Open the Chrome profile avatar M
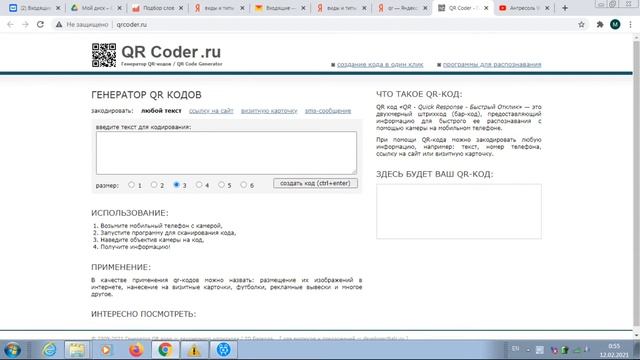 [x=615, y=24]
